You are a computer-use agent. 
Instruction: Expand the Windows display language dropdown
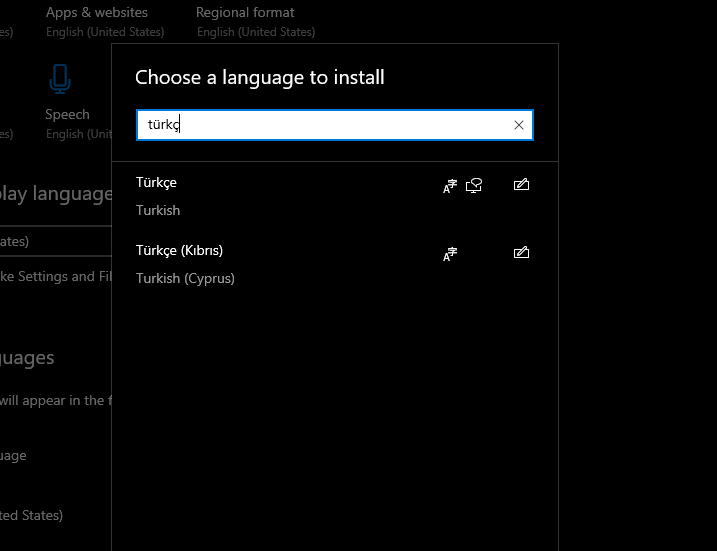[55, 241]
